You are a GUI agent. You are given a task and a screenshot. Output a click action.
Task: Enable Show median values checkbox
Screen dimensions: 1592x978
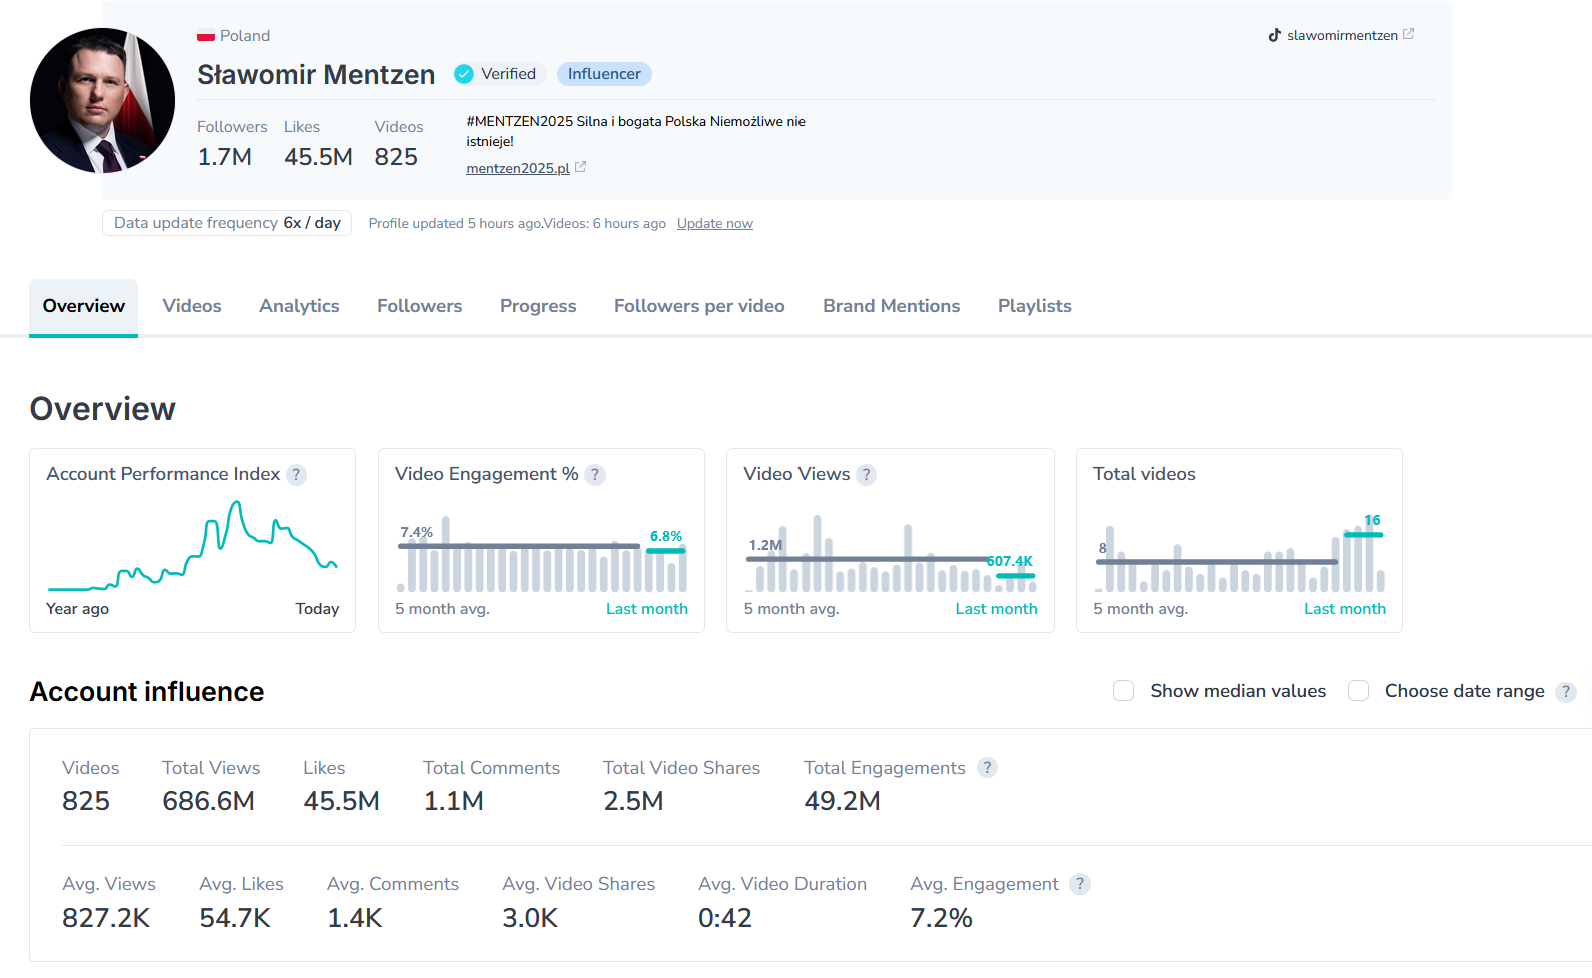point(1124,691)
